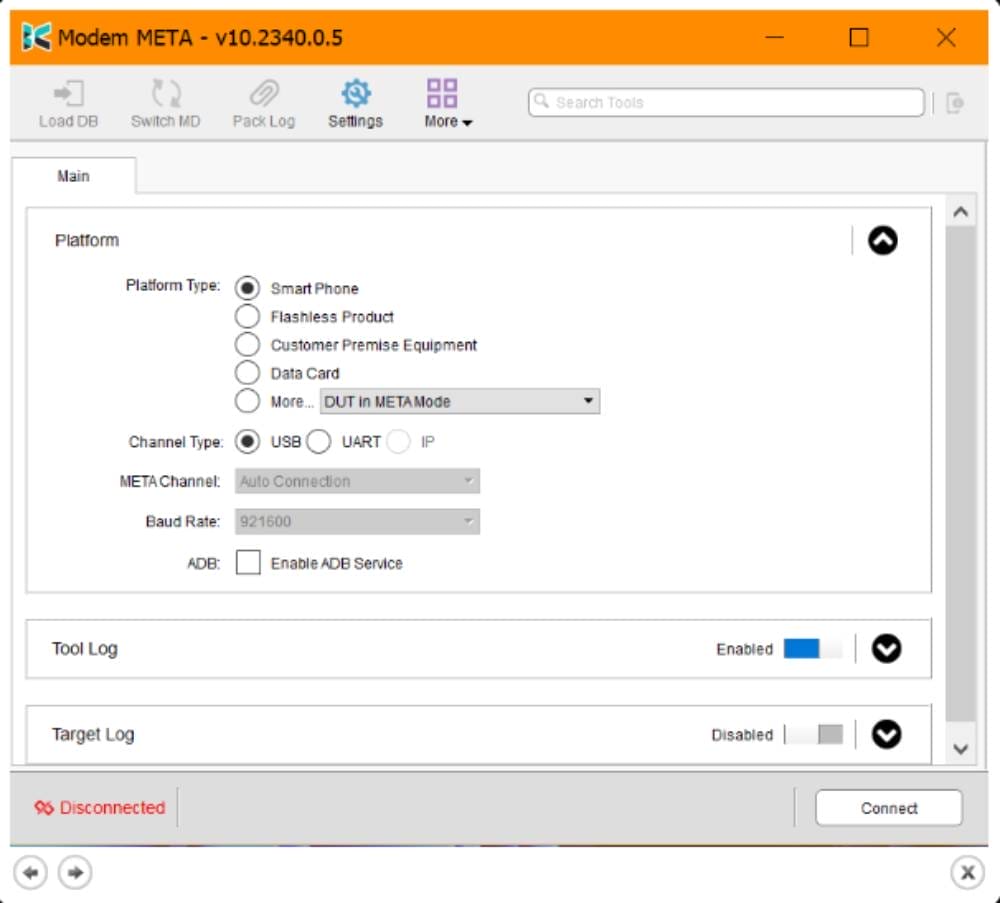Click the document icon beside the search bar

click(956, 102)
